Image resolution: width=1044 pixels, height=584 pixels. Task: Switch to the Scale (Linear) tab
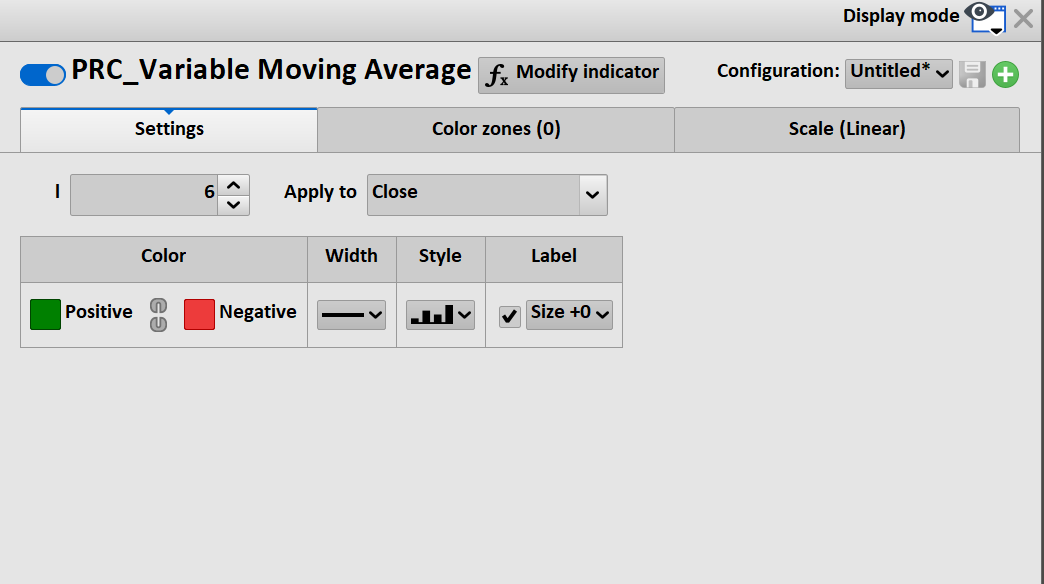coord(846,129)
